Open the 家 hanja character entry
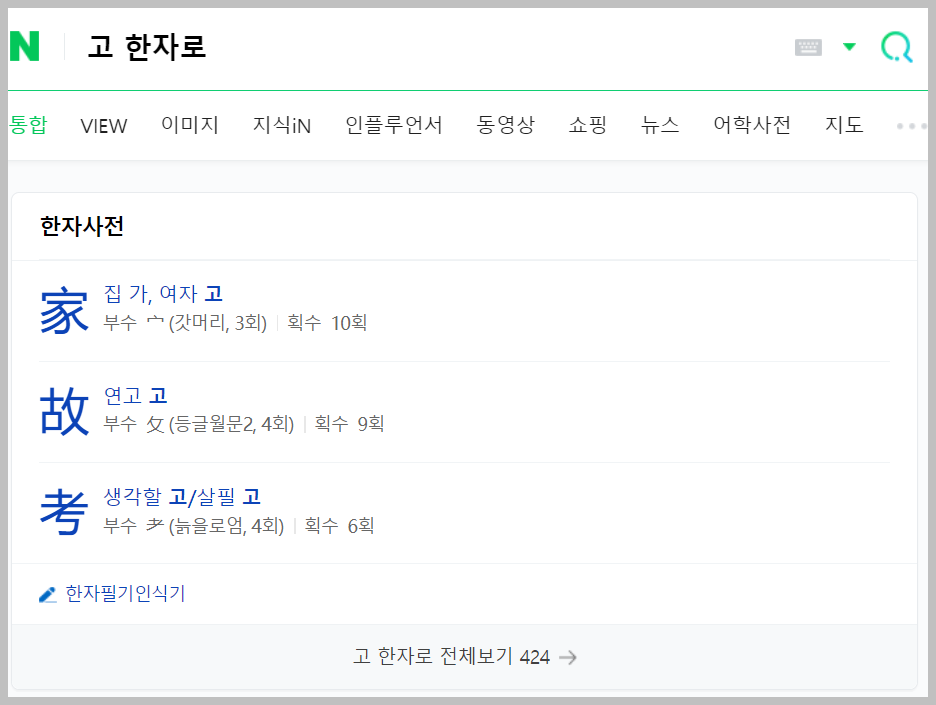Viewport: 936px width, 705px height. 64,310
